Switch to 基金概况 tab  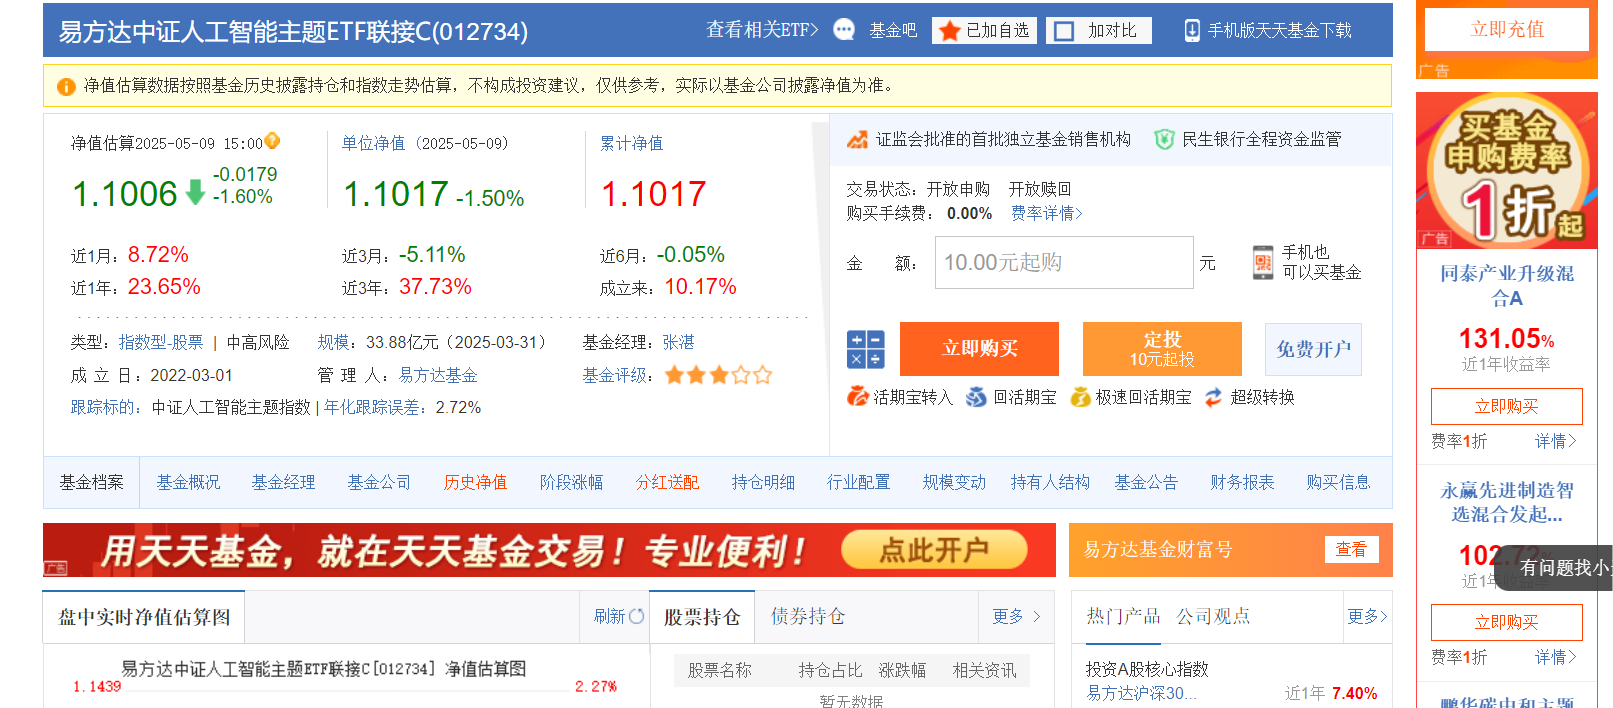[x=188, y=482]
